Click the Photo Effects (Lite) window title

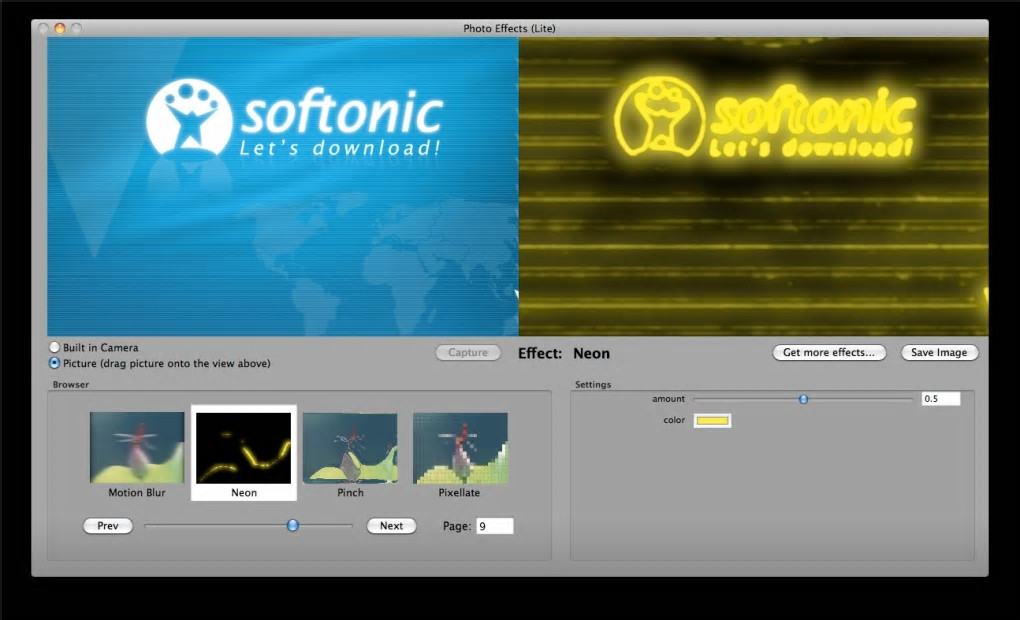point(509,28)
